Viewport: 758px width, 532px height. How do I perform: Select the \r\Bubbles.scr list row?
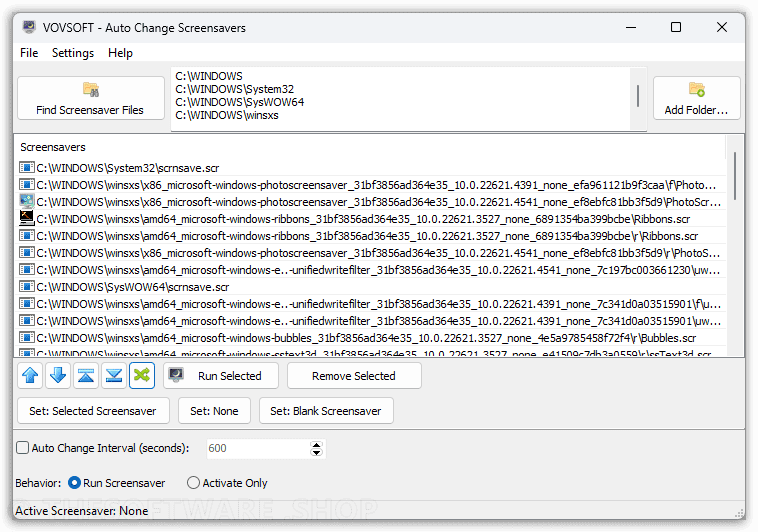(x=372, y=337)
